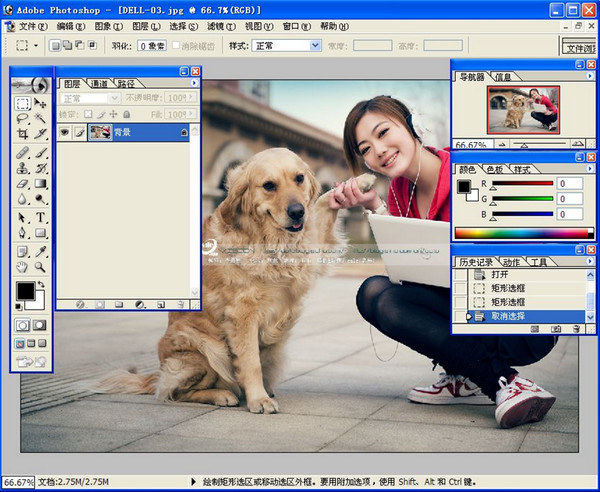Select the Move tool
Screen dimensions: 600x492
coord(41,103)
